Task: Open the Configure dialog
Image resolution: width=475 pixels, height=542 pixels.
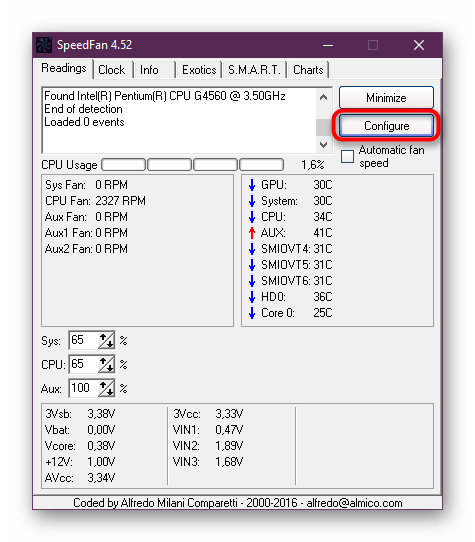Action: (x=386, y=126)
